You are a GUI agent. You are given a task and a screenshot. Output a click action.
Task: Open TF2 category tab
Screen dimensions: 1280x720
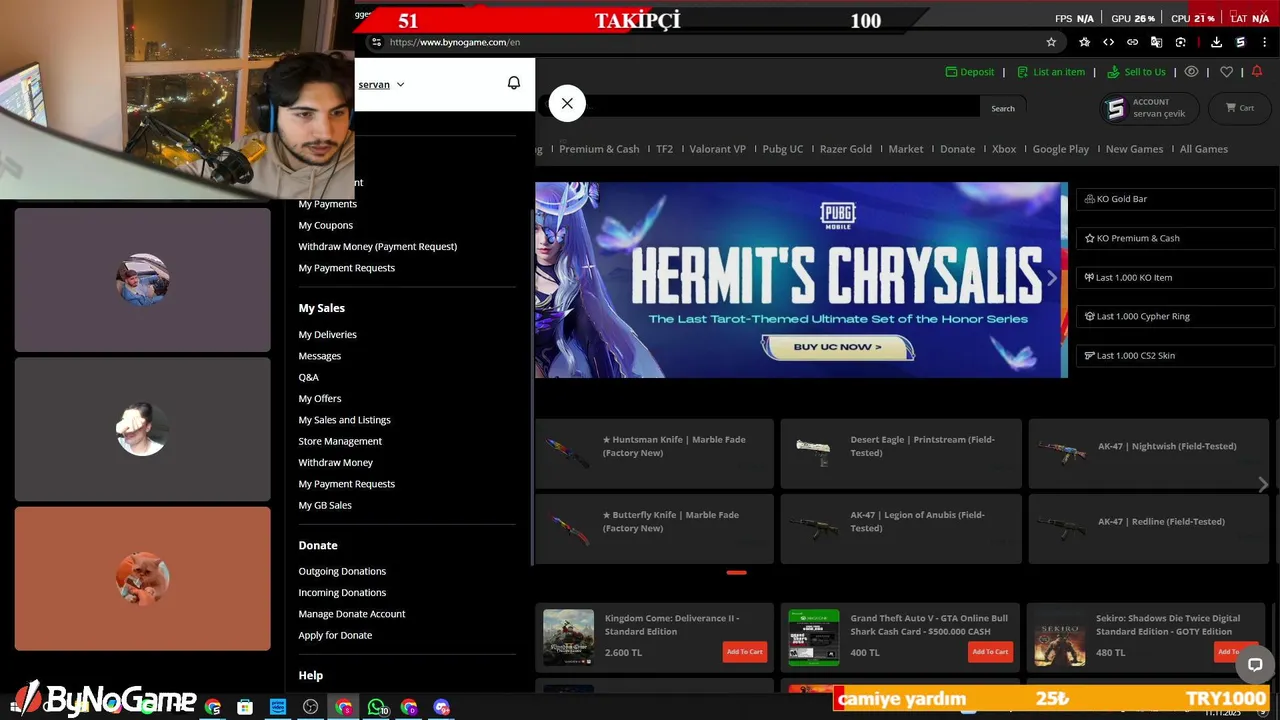(664, 149)
